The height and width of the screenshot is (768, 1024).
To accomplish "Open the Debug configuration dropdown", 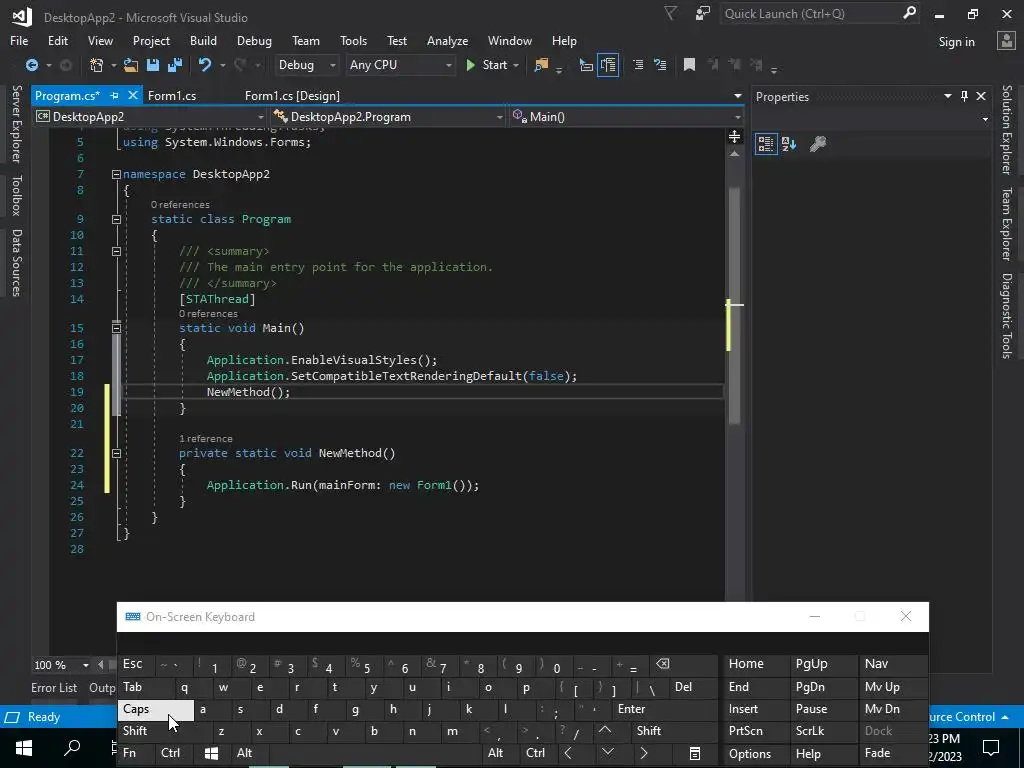I will pyautogui.click(x=306, y=65).
